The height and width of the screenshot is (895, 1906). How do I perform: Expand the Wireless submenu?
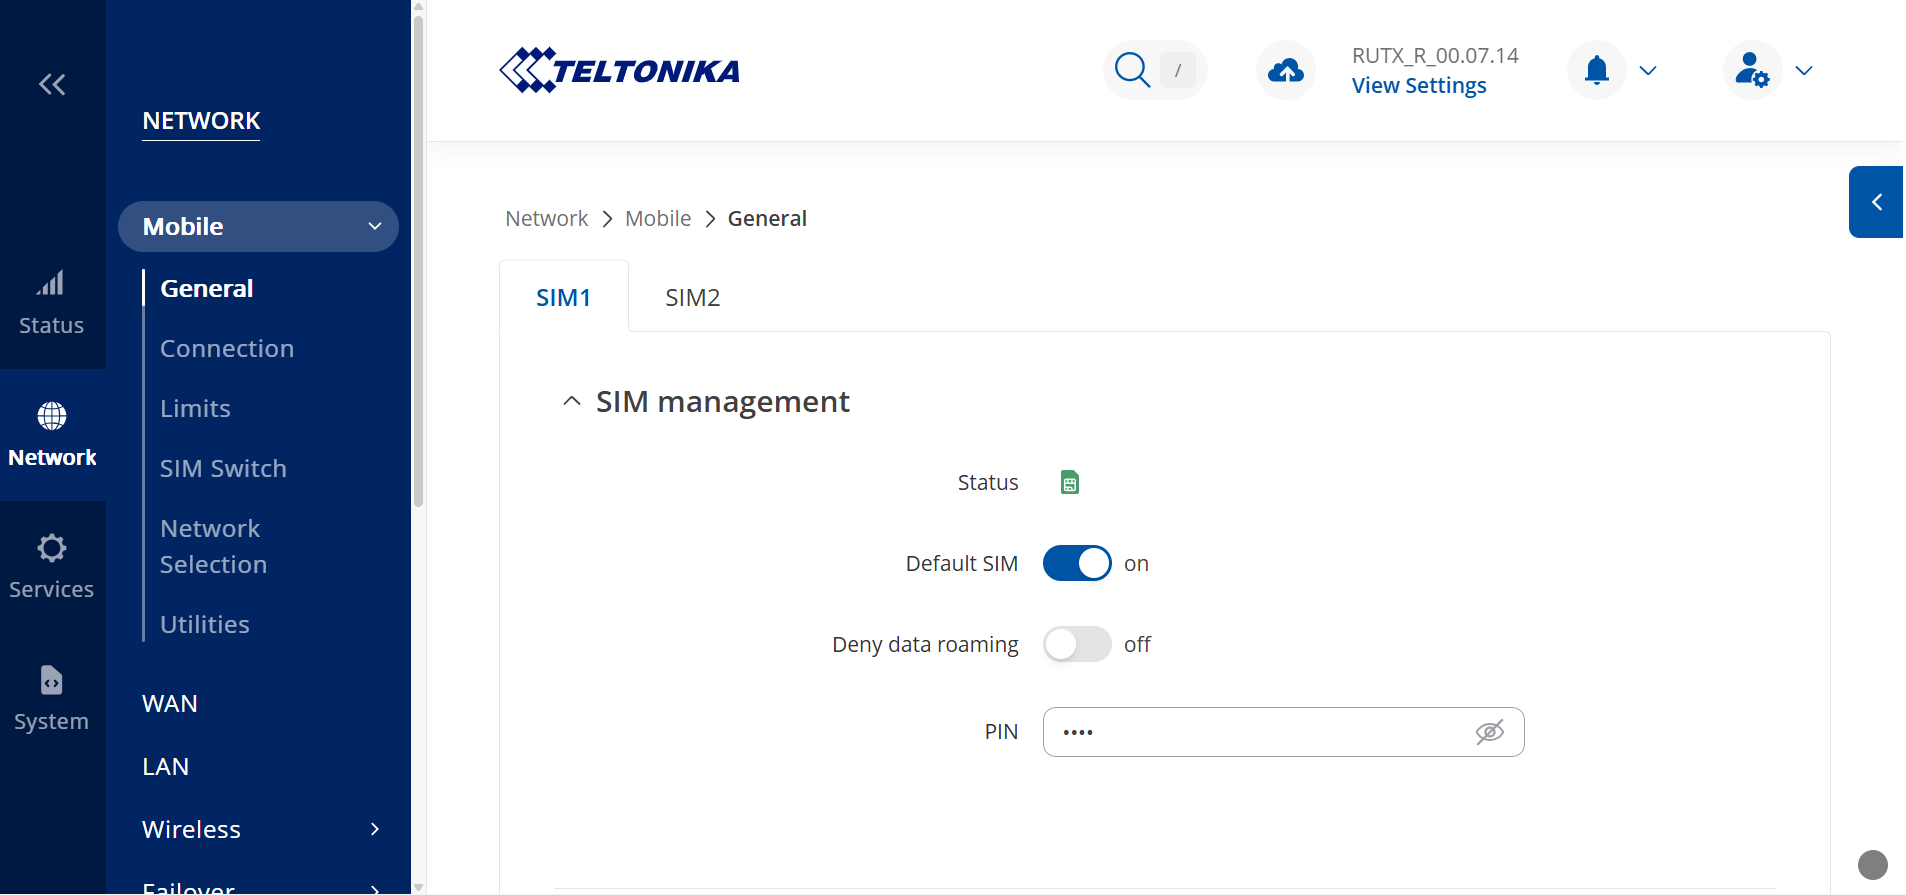[375, 829]
